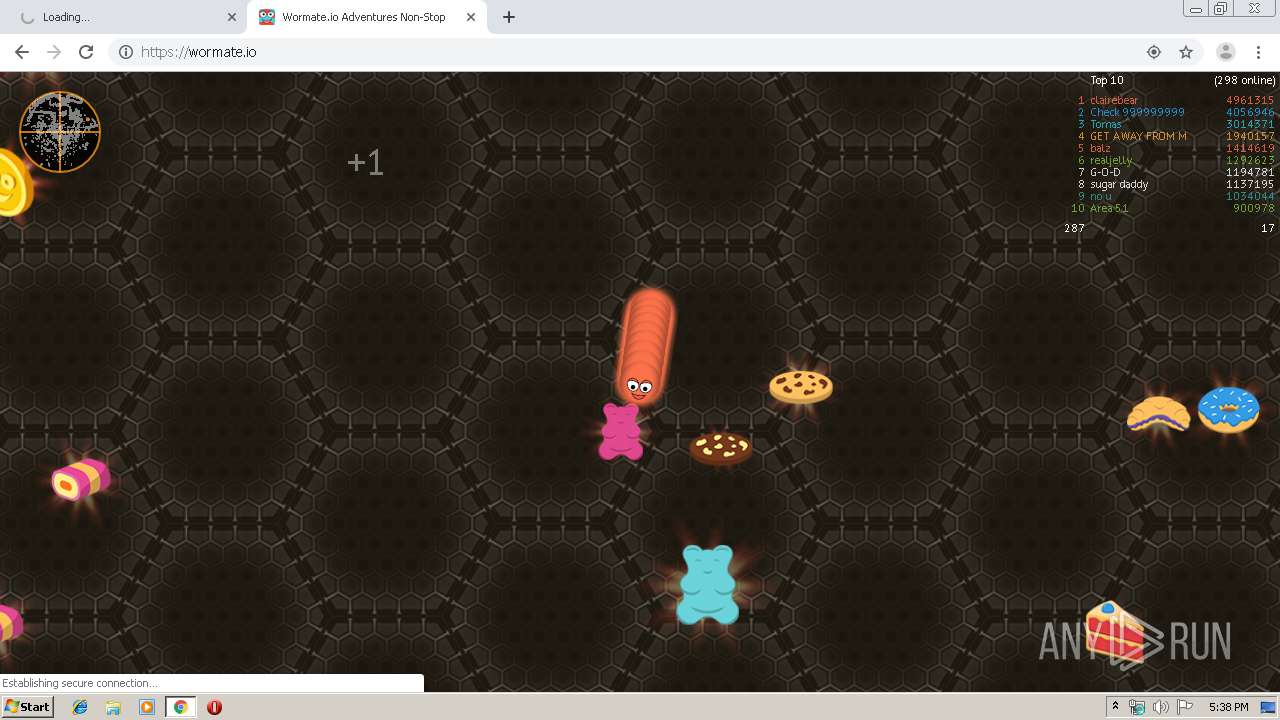This screenshot has height=720, width=1280.
Task: Open the volume control in system tray
Action: [x=1160, y=707]
